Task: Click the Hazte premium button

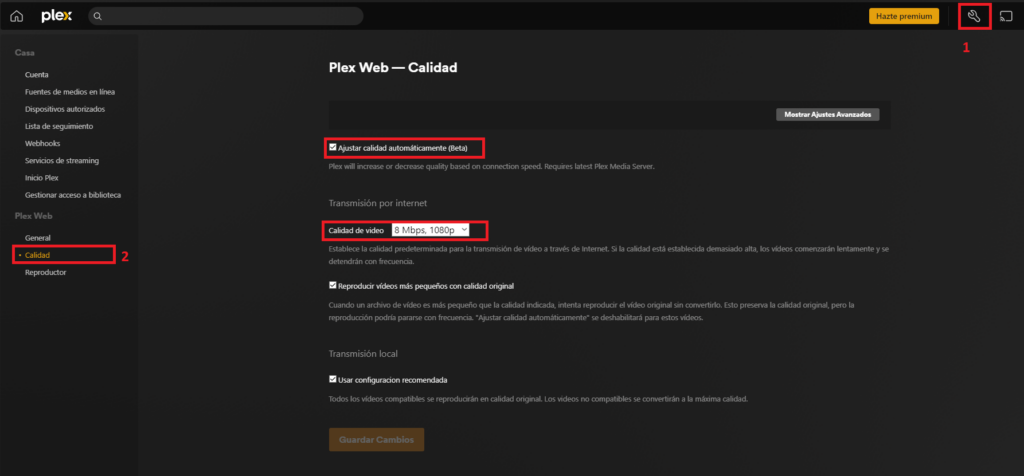Action: pos(904,16)
